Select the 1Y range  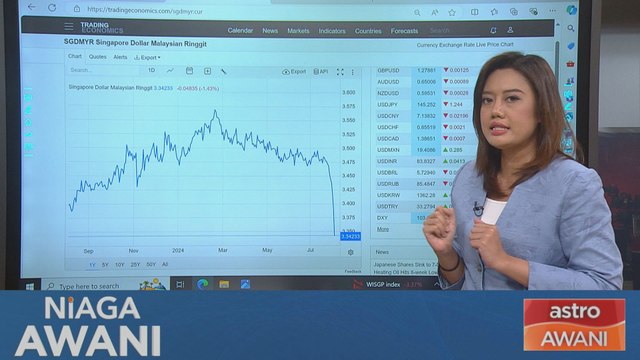pyautogui.click(x=92, y=265)
